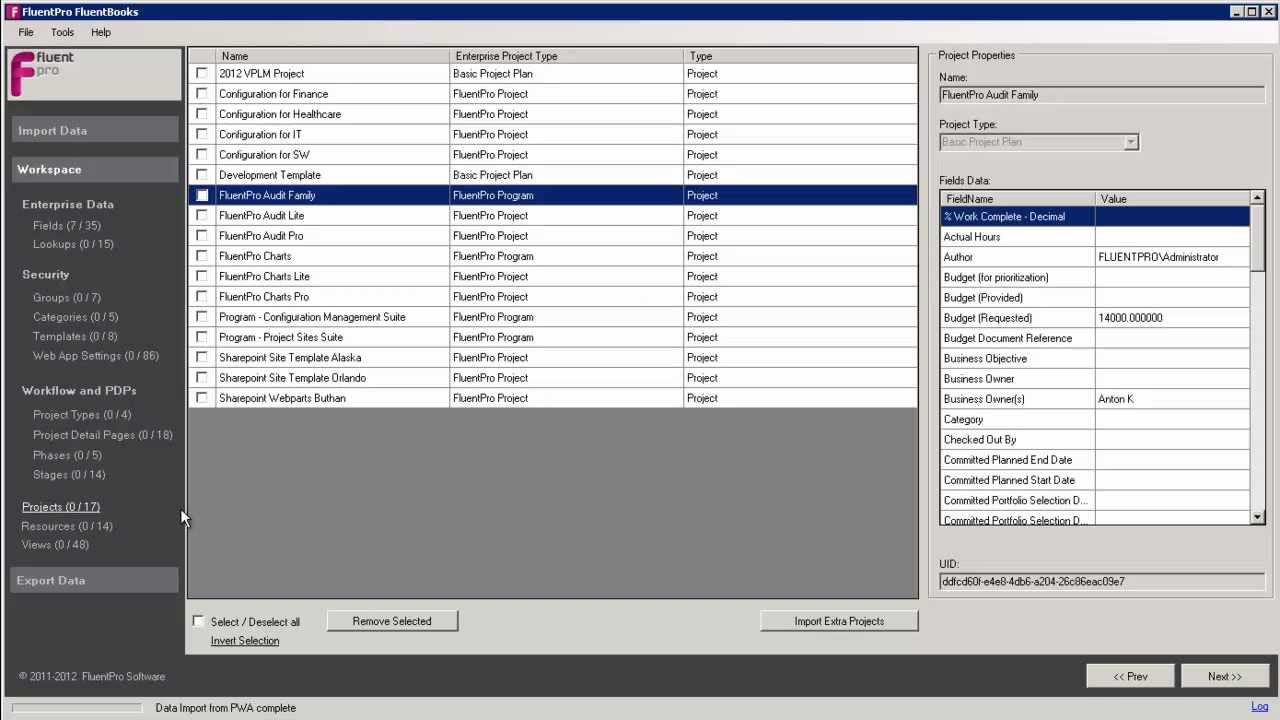Select the % Work Complete - Decimal row

click(x=1095, y=216)
